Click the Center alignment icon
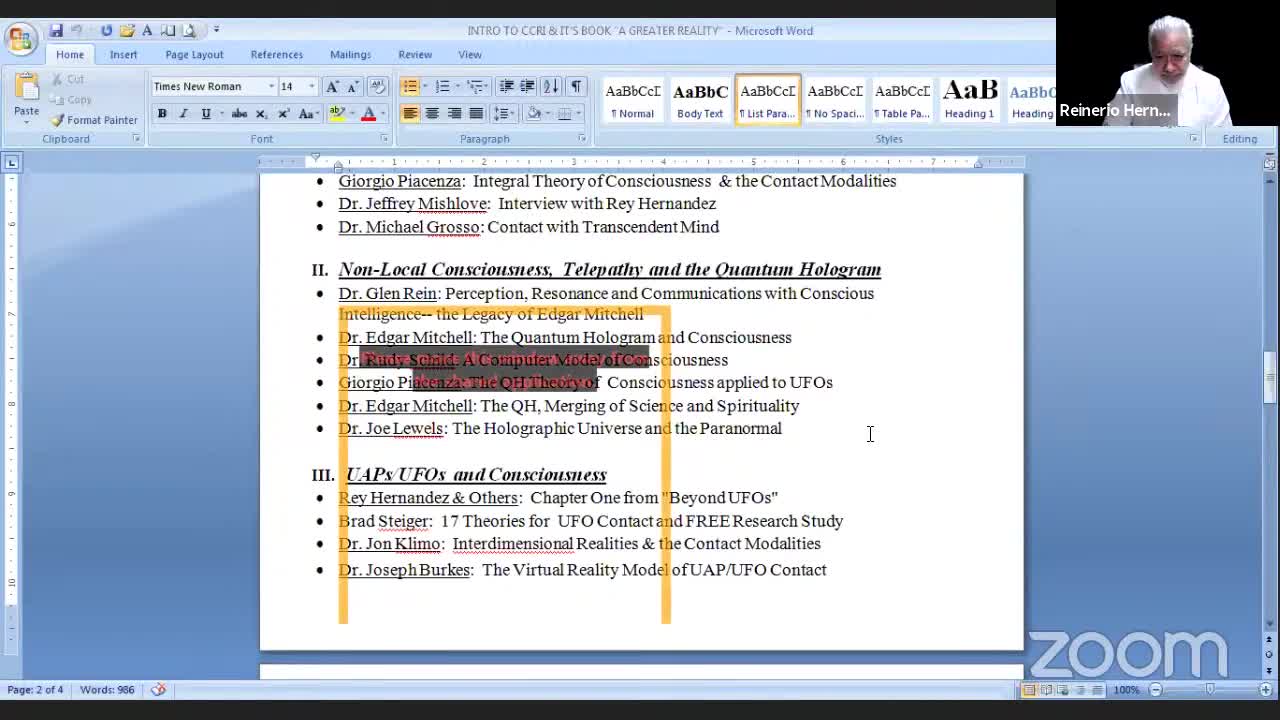1280x720 pixels. coord(432,114)
